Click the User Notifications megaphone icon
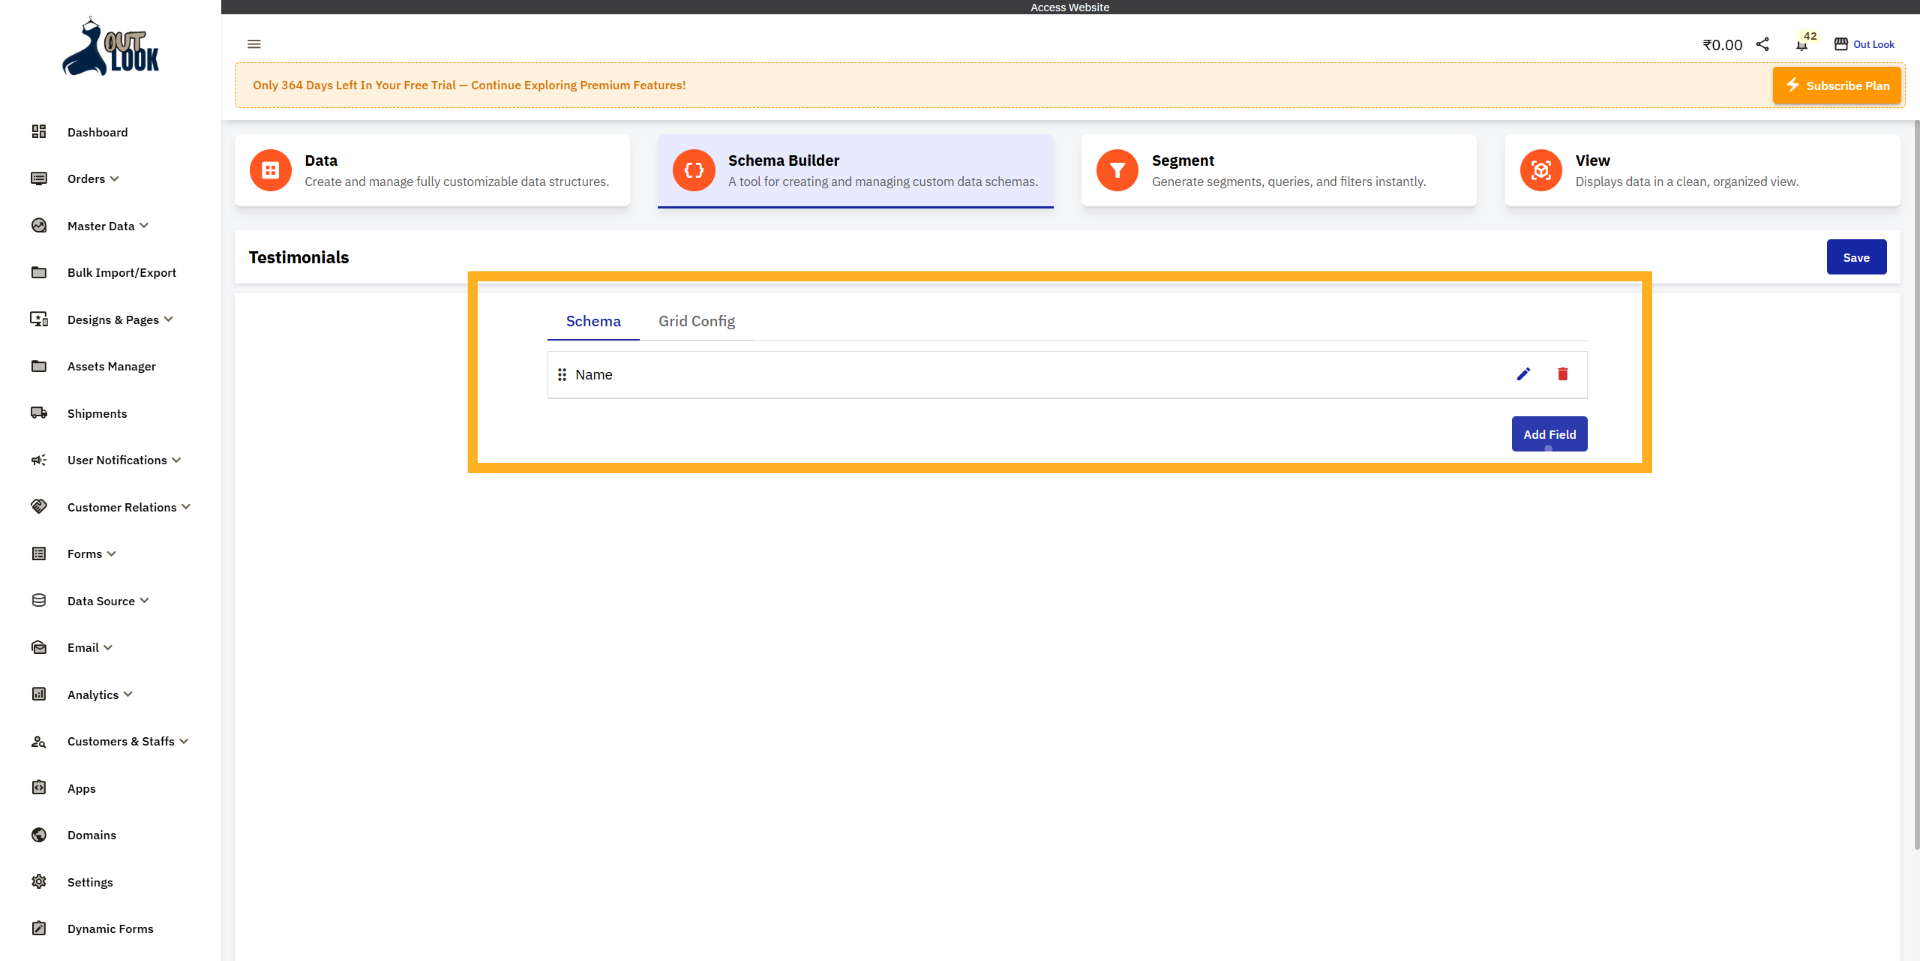This screenshot has height=961, width=1920. click(x=39, y=460)
